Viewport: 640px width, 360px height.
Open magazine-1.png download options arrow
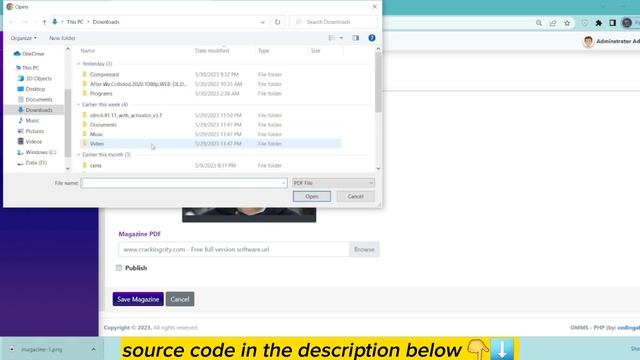click(93, 349)
